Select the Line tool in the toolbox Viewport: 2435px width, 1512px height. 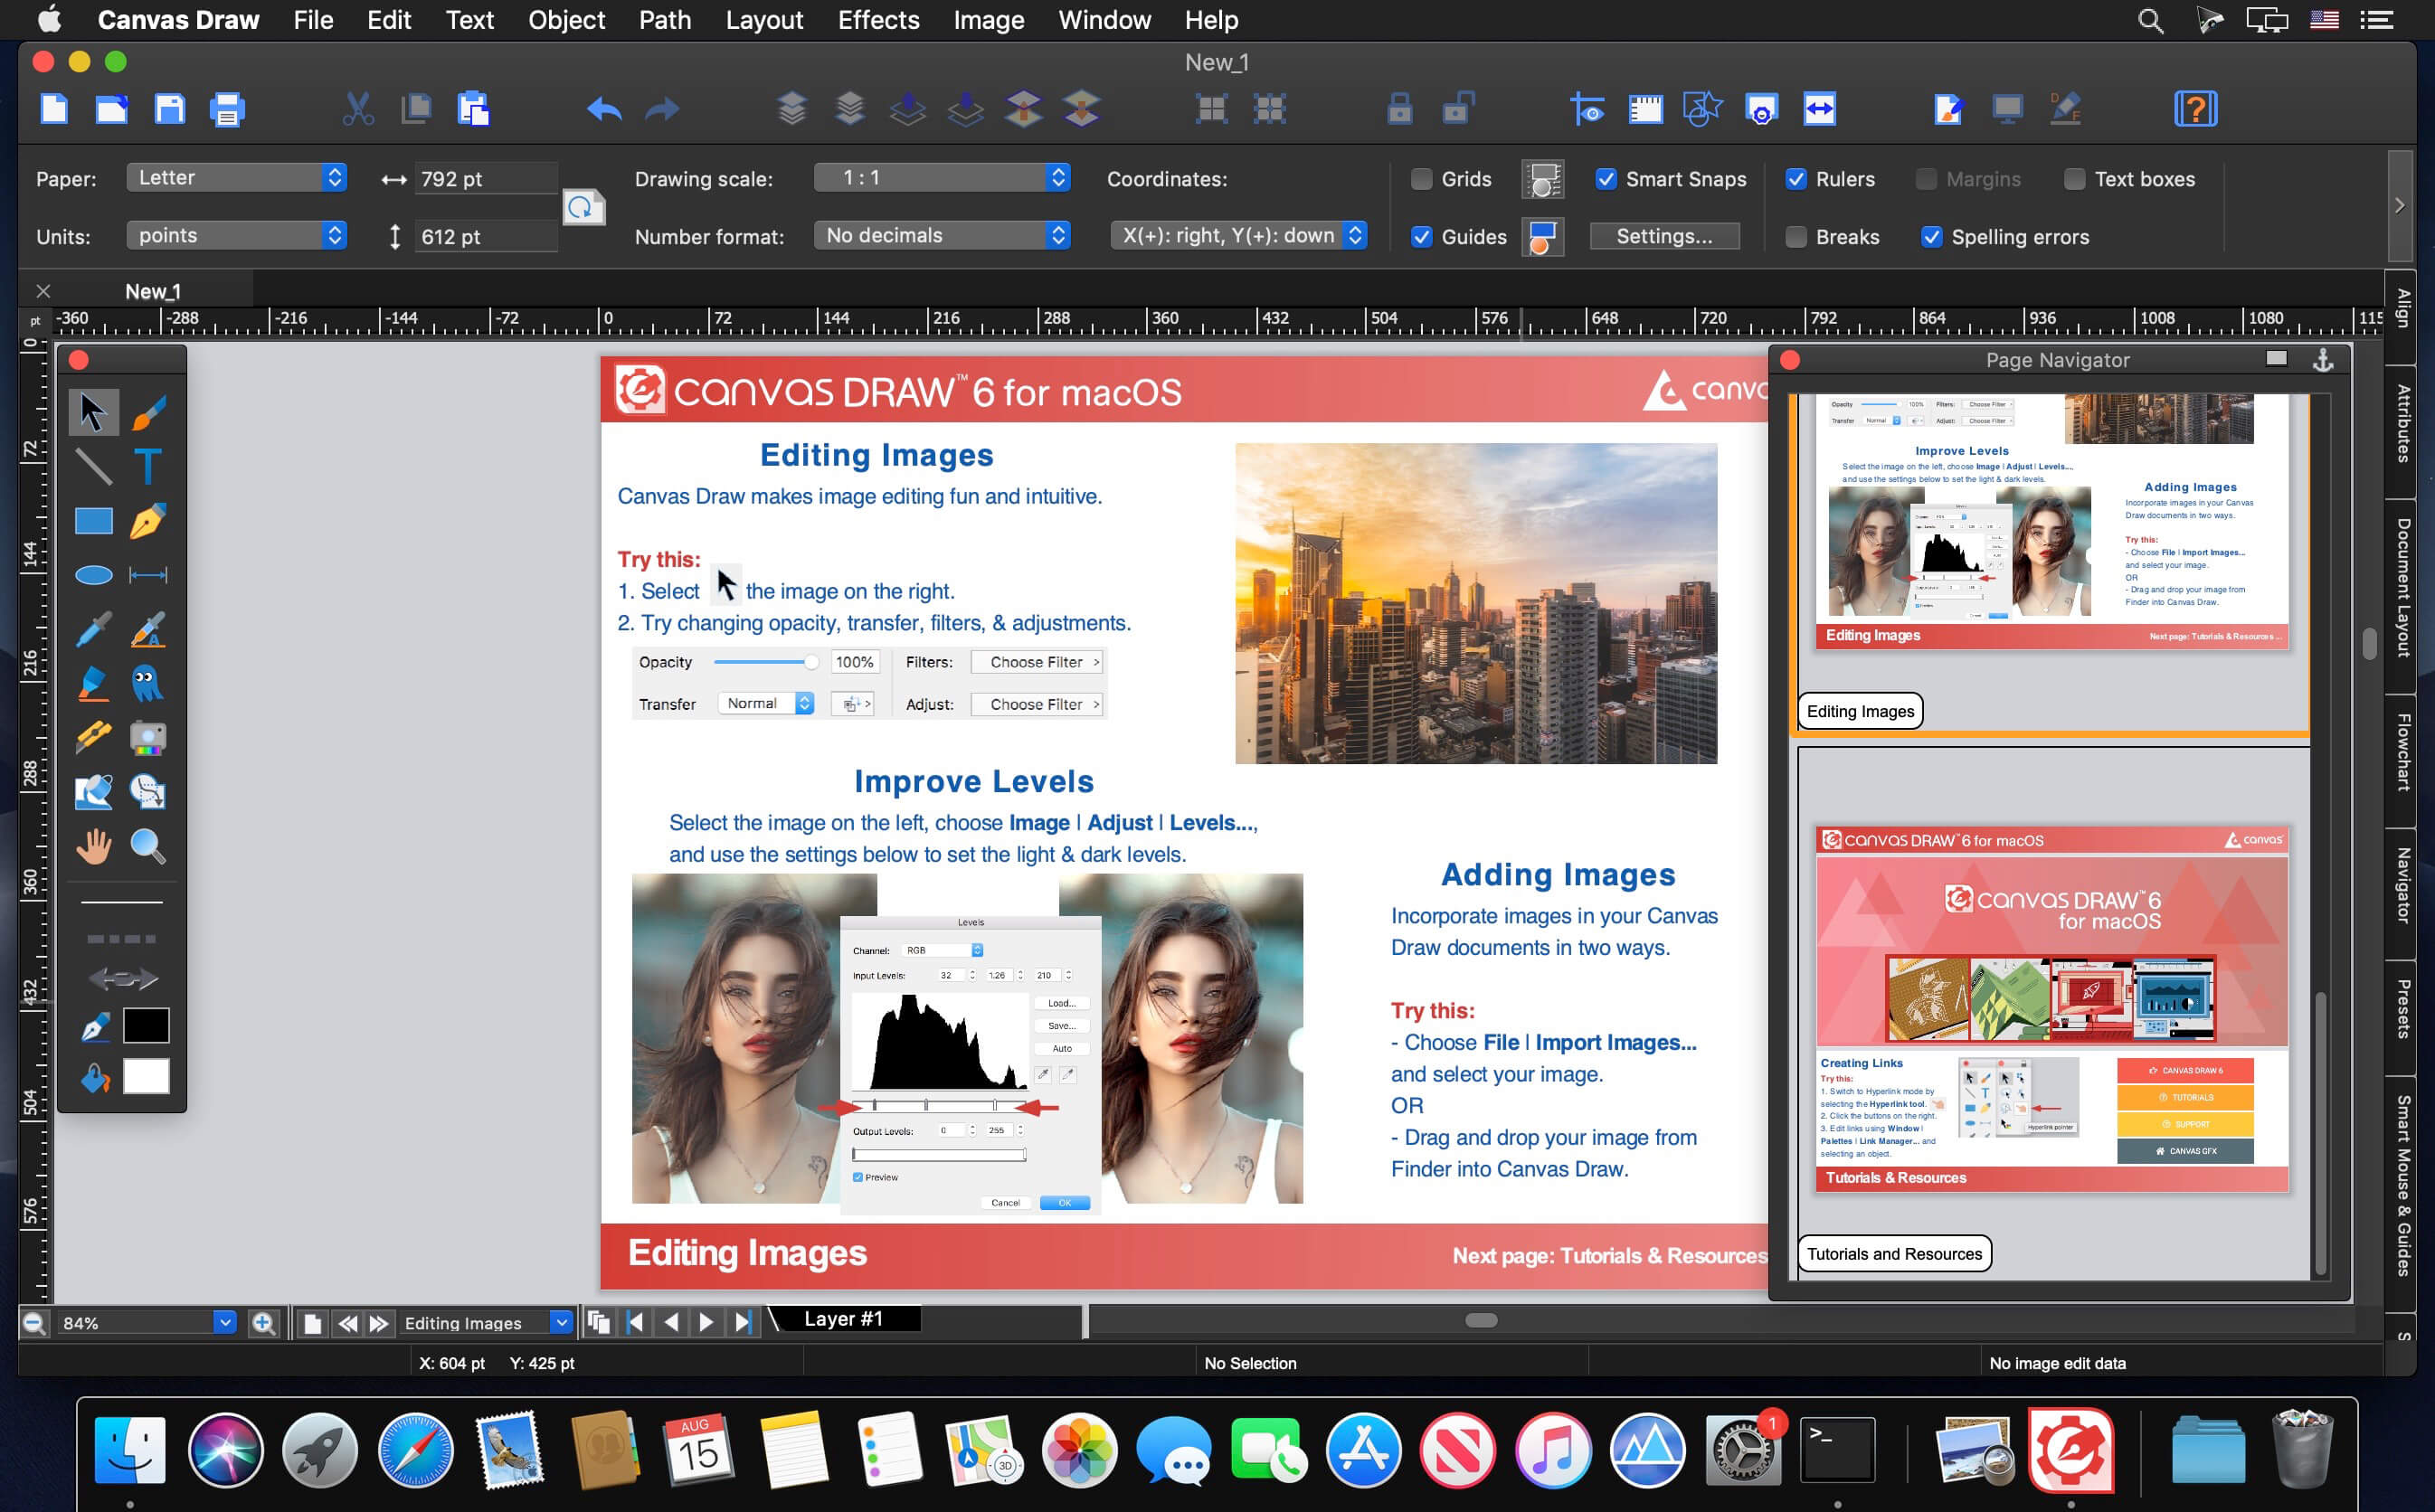tap(93, 466)
